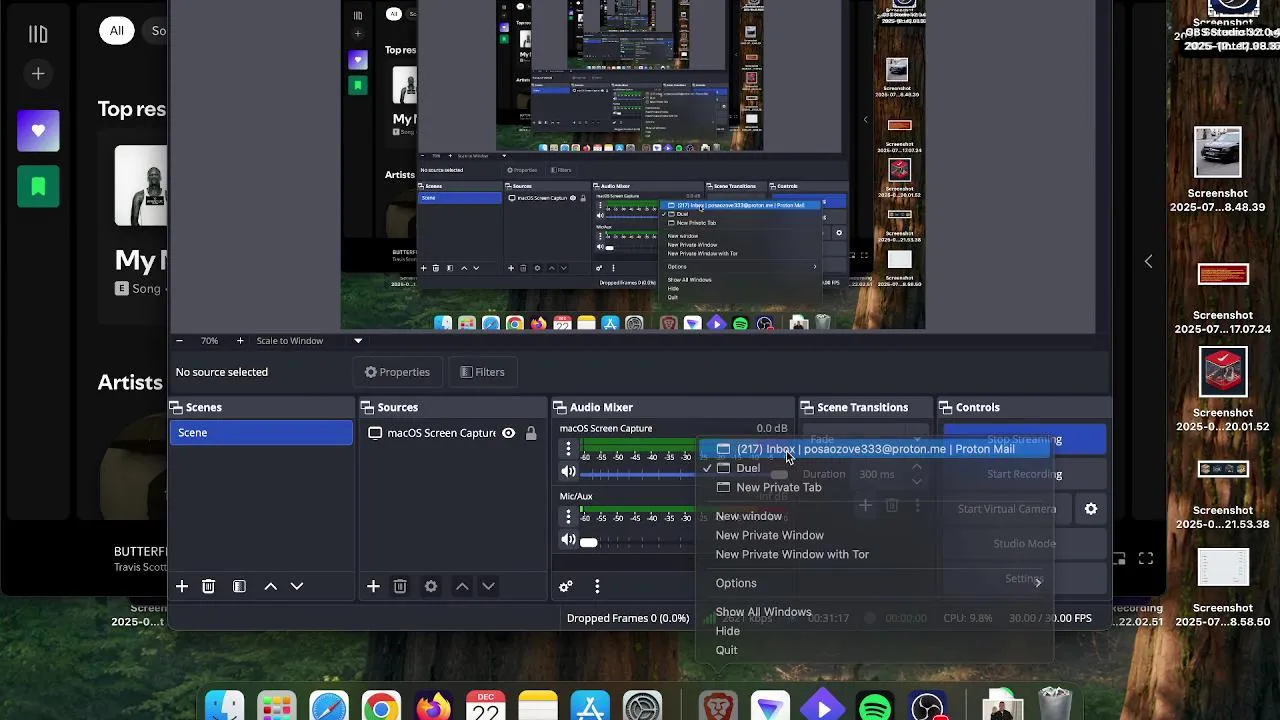Open Audio Mixer bottom three-dot menu
1280x720 pixels.
pos(597,586)
